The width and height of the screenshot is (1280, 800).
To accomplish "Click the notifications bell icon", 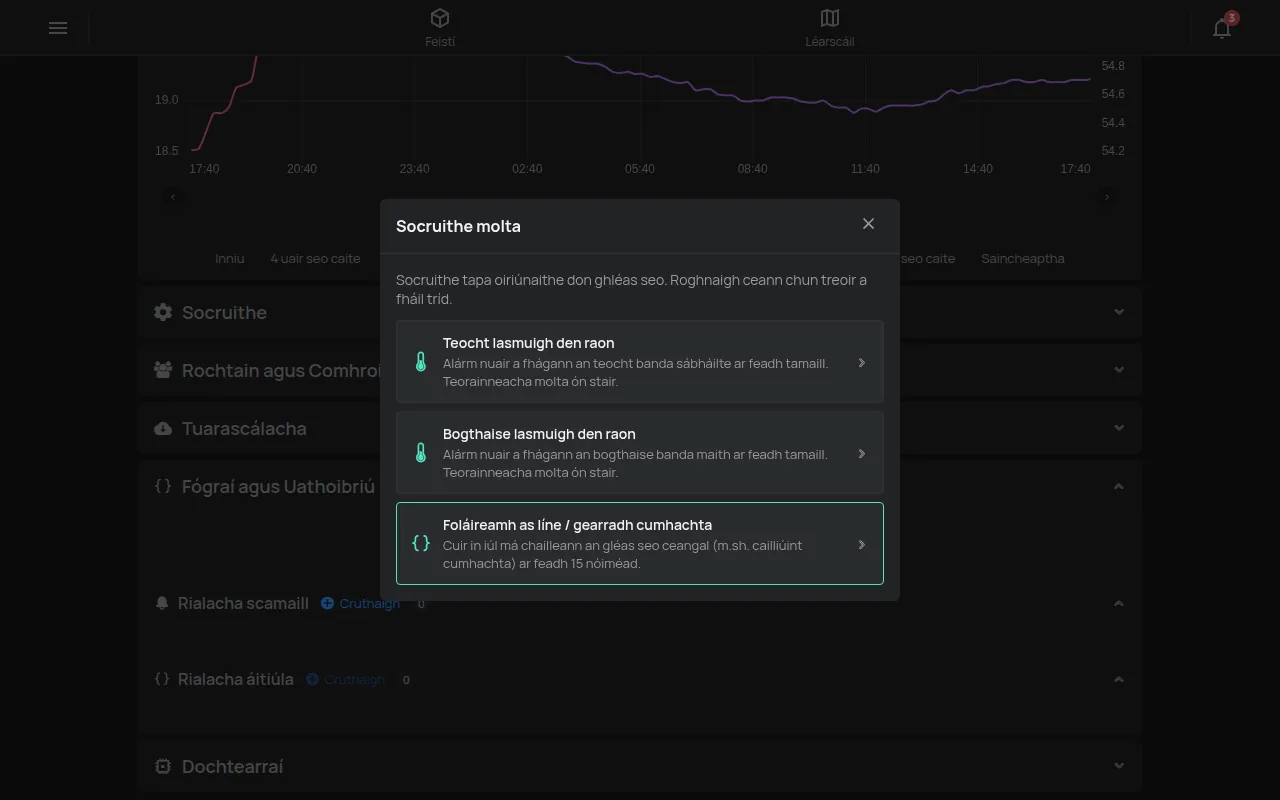I will tap(1222, 28).
